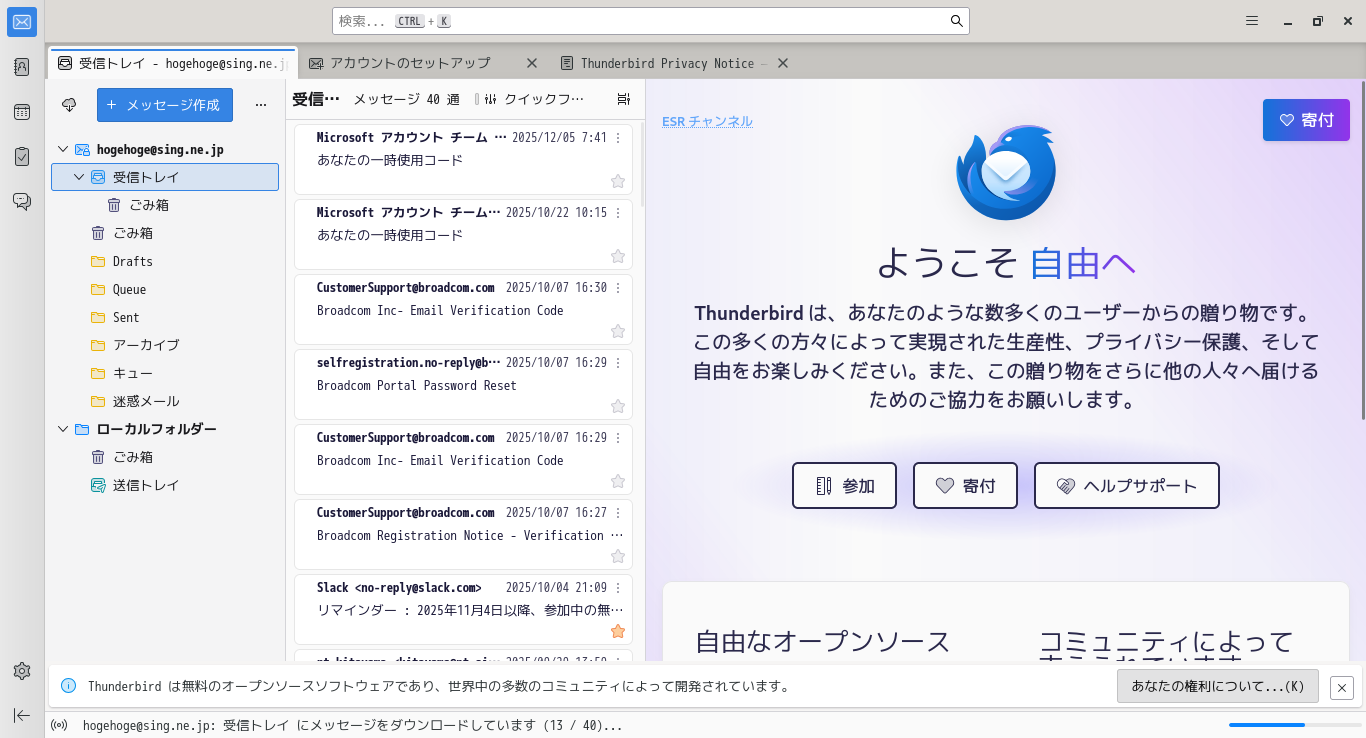Select ごみ箱 folder listed above Drafts

coord(165,233)
